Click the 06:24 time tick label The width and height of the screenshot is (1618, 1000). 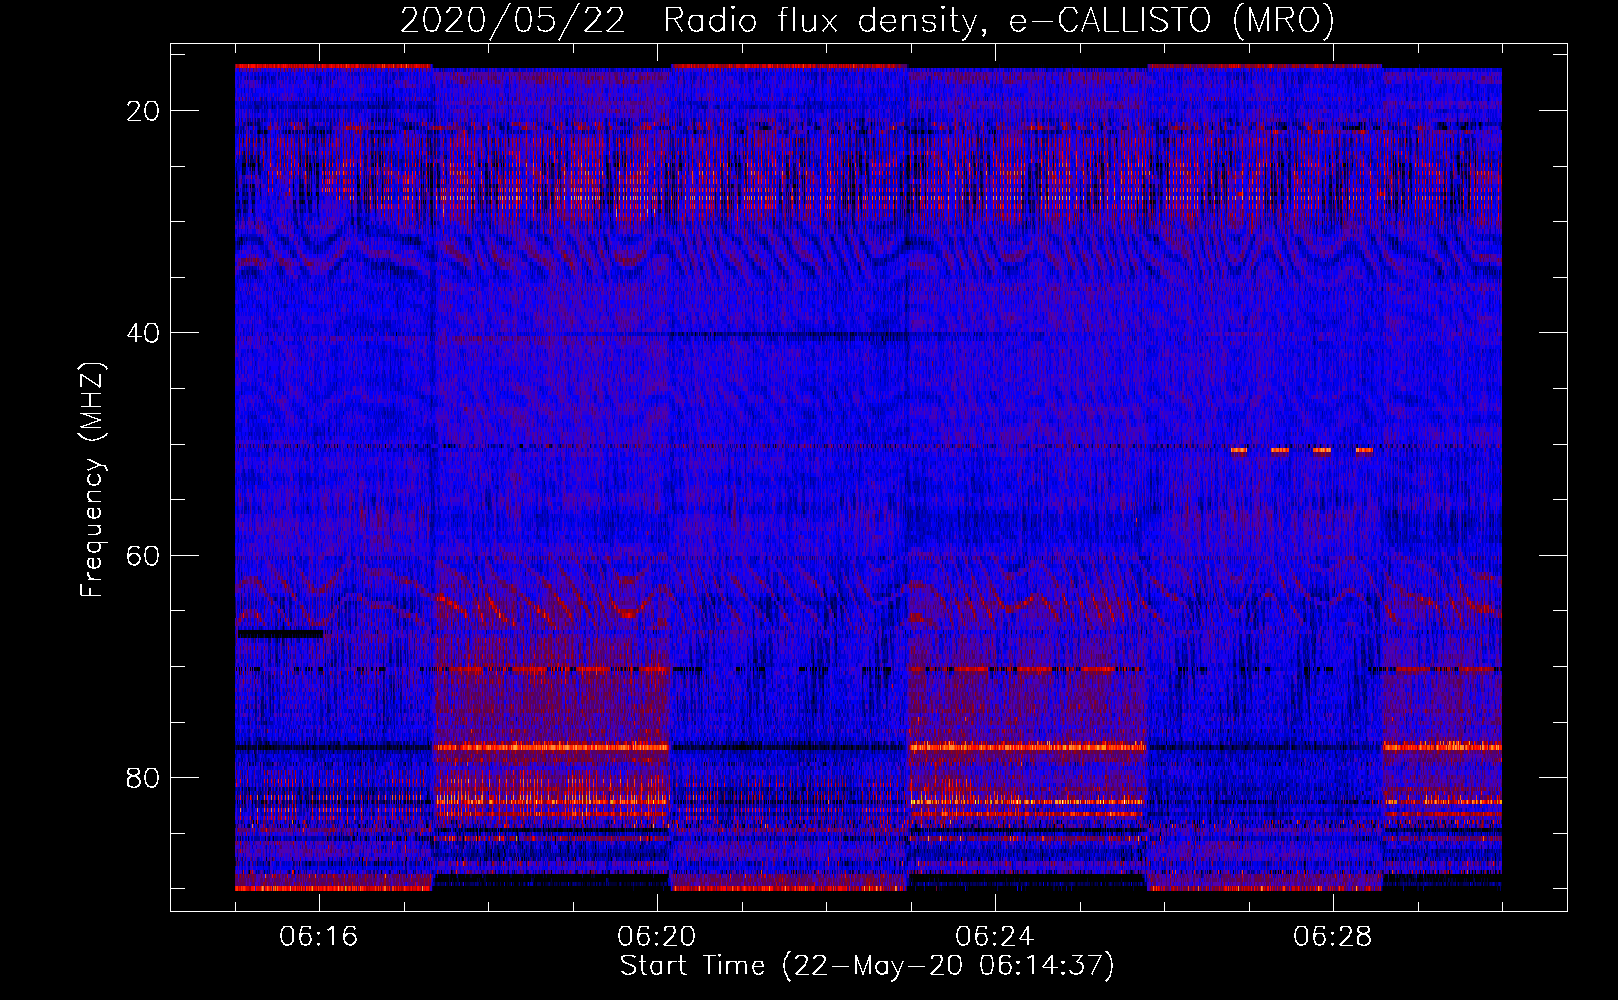tap(995, 937)
